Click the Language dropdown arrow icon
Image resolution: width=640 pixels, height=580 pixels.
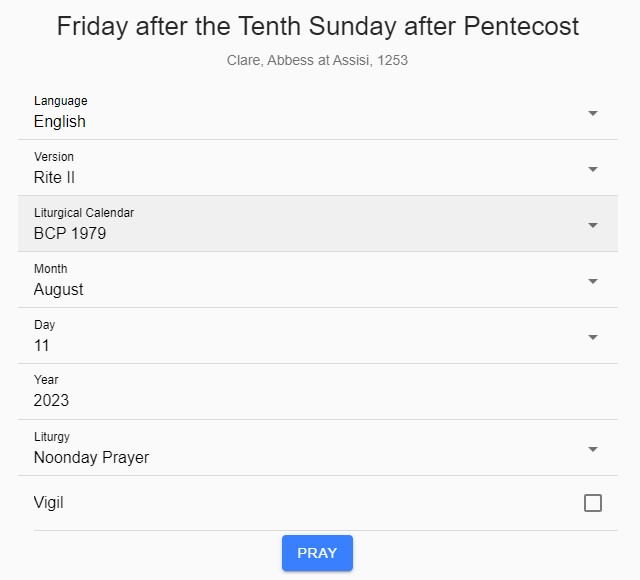point(593,113)
